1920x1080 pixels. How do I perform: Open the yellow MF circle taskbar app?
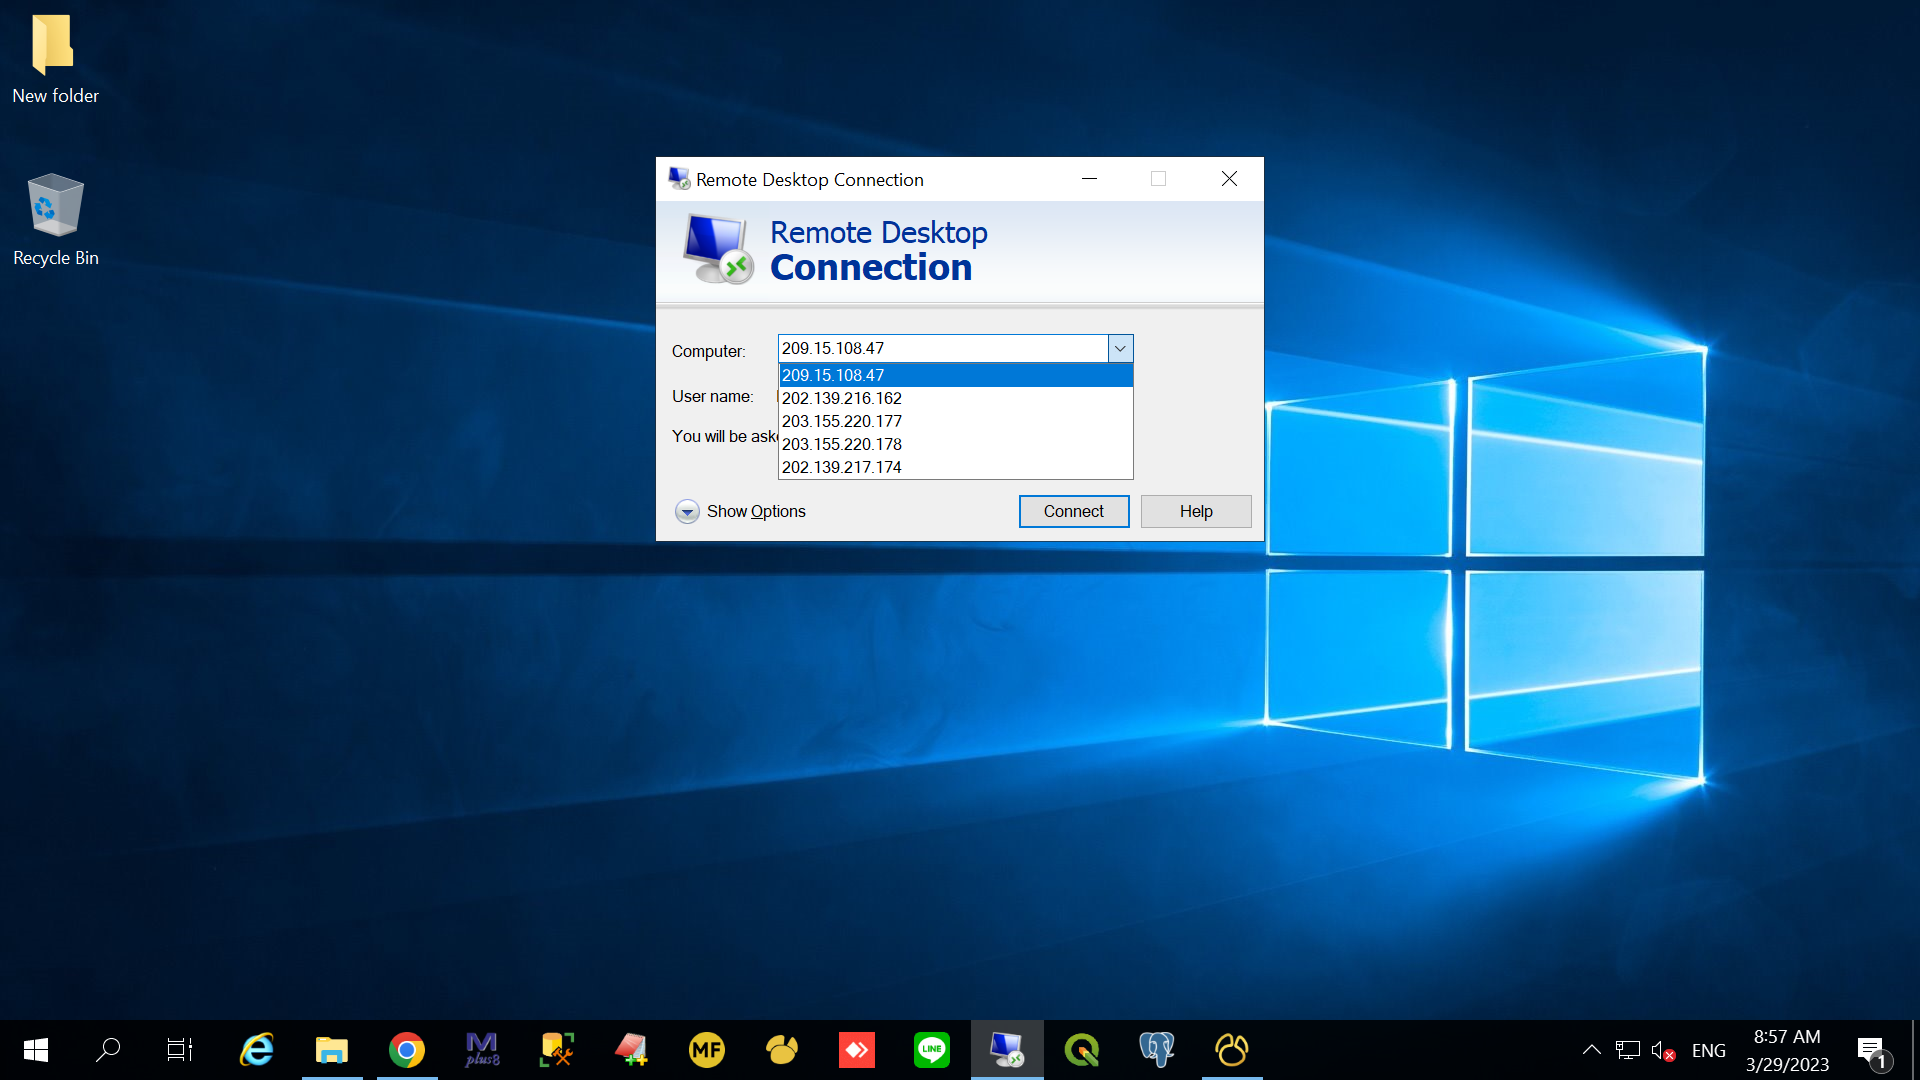707,1050
